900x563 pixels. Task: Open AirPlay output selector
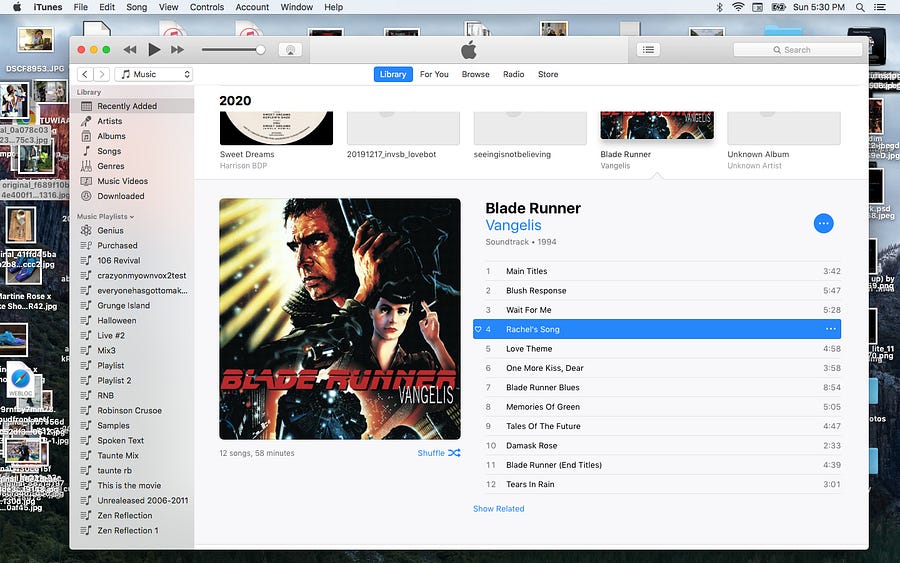(290, 50)
